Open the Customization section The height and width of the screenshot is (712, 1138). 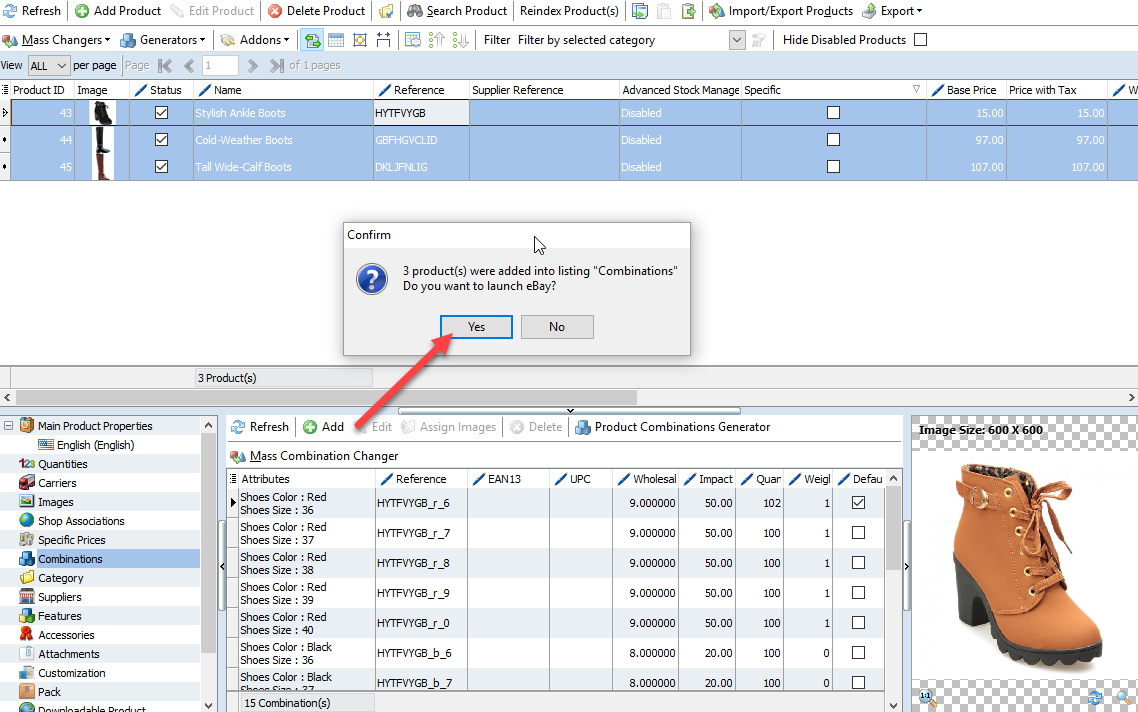pyautogui.click(x=72, y=673)
